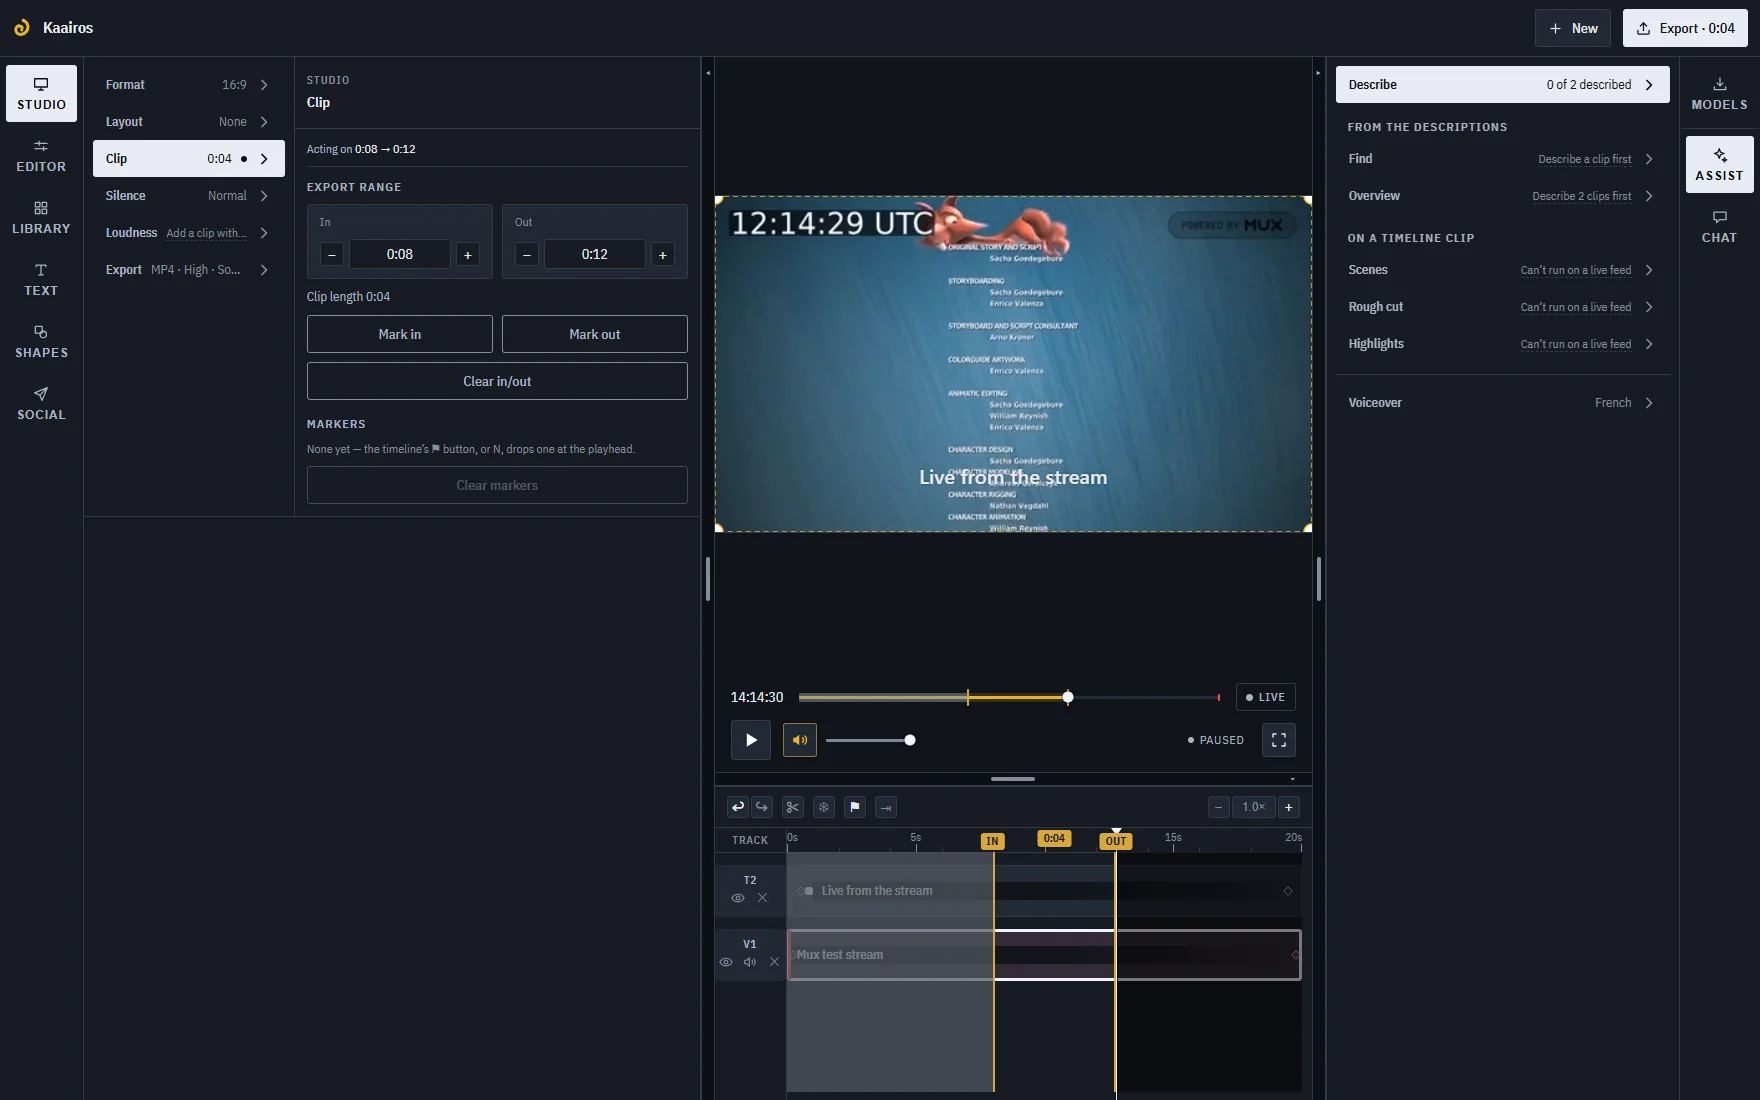Open the Studio sidebar panel
The width and height of the screenshot is (1760, 1100).
41,94
